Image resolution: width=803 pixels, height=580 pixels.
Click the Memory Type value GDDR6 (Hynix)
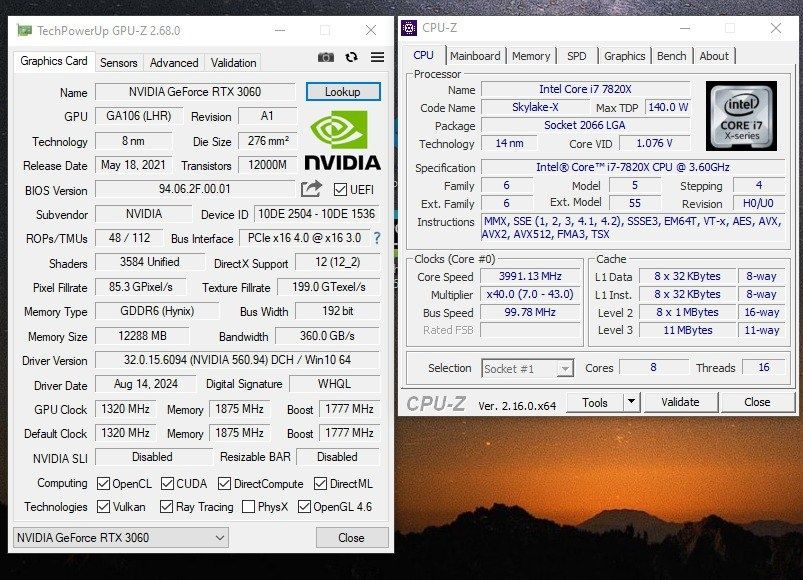click(x=157, y=311)
